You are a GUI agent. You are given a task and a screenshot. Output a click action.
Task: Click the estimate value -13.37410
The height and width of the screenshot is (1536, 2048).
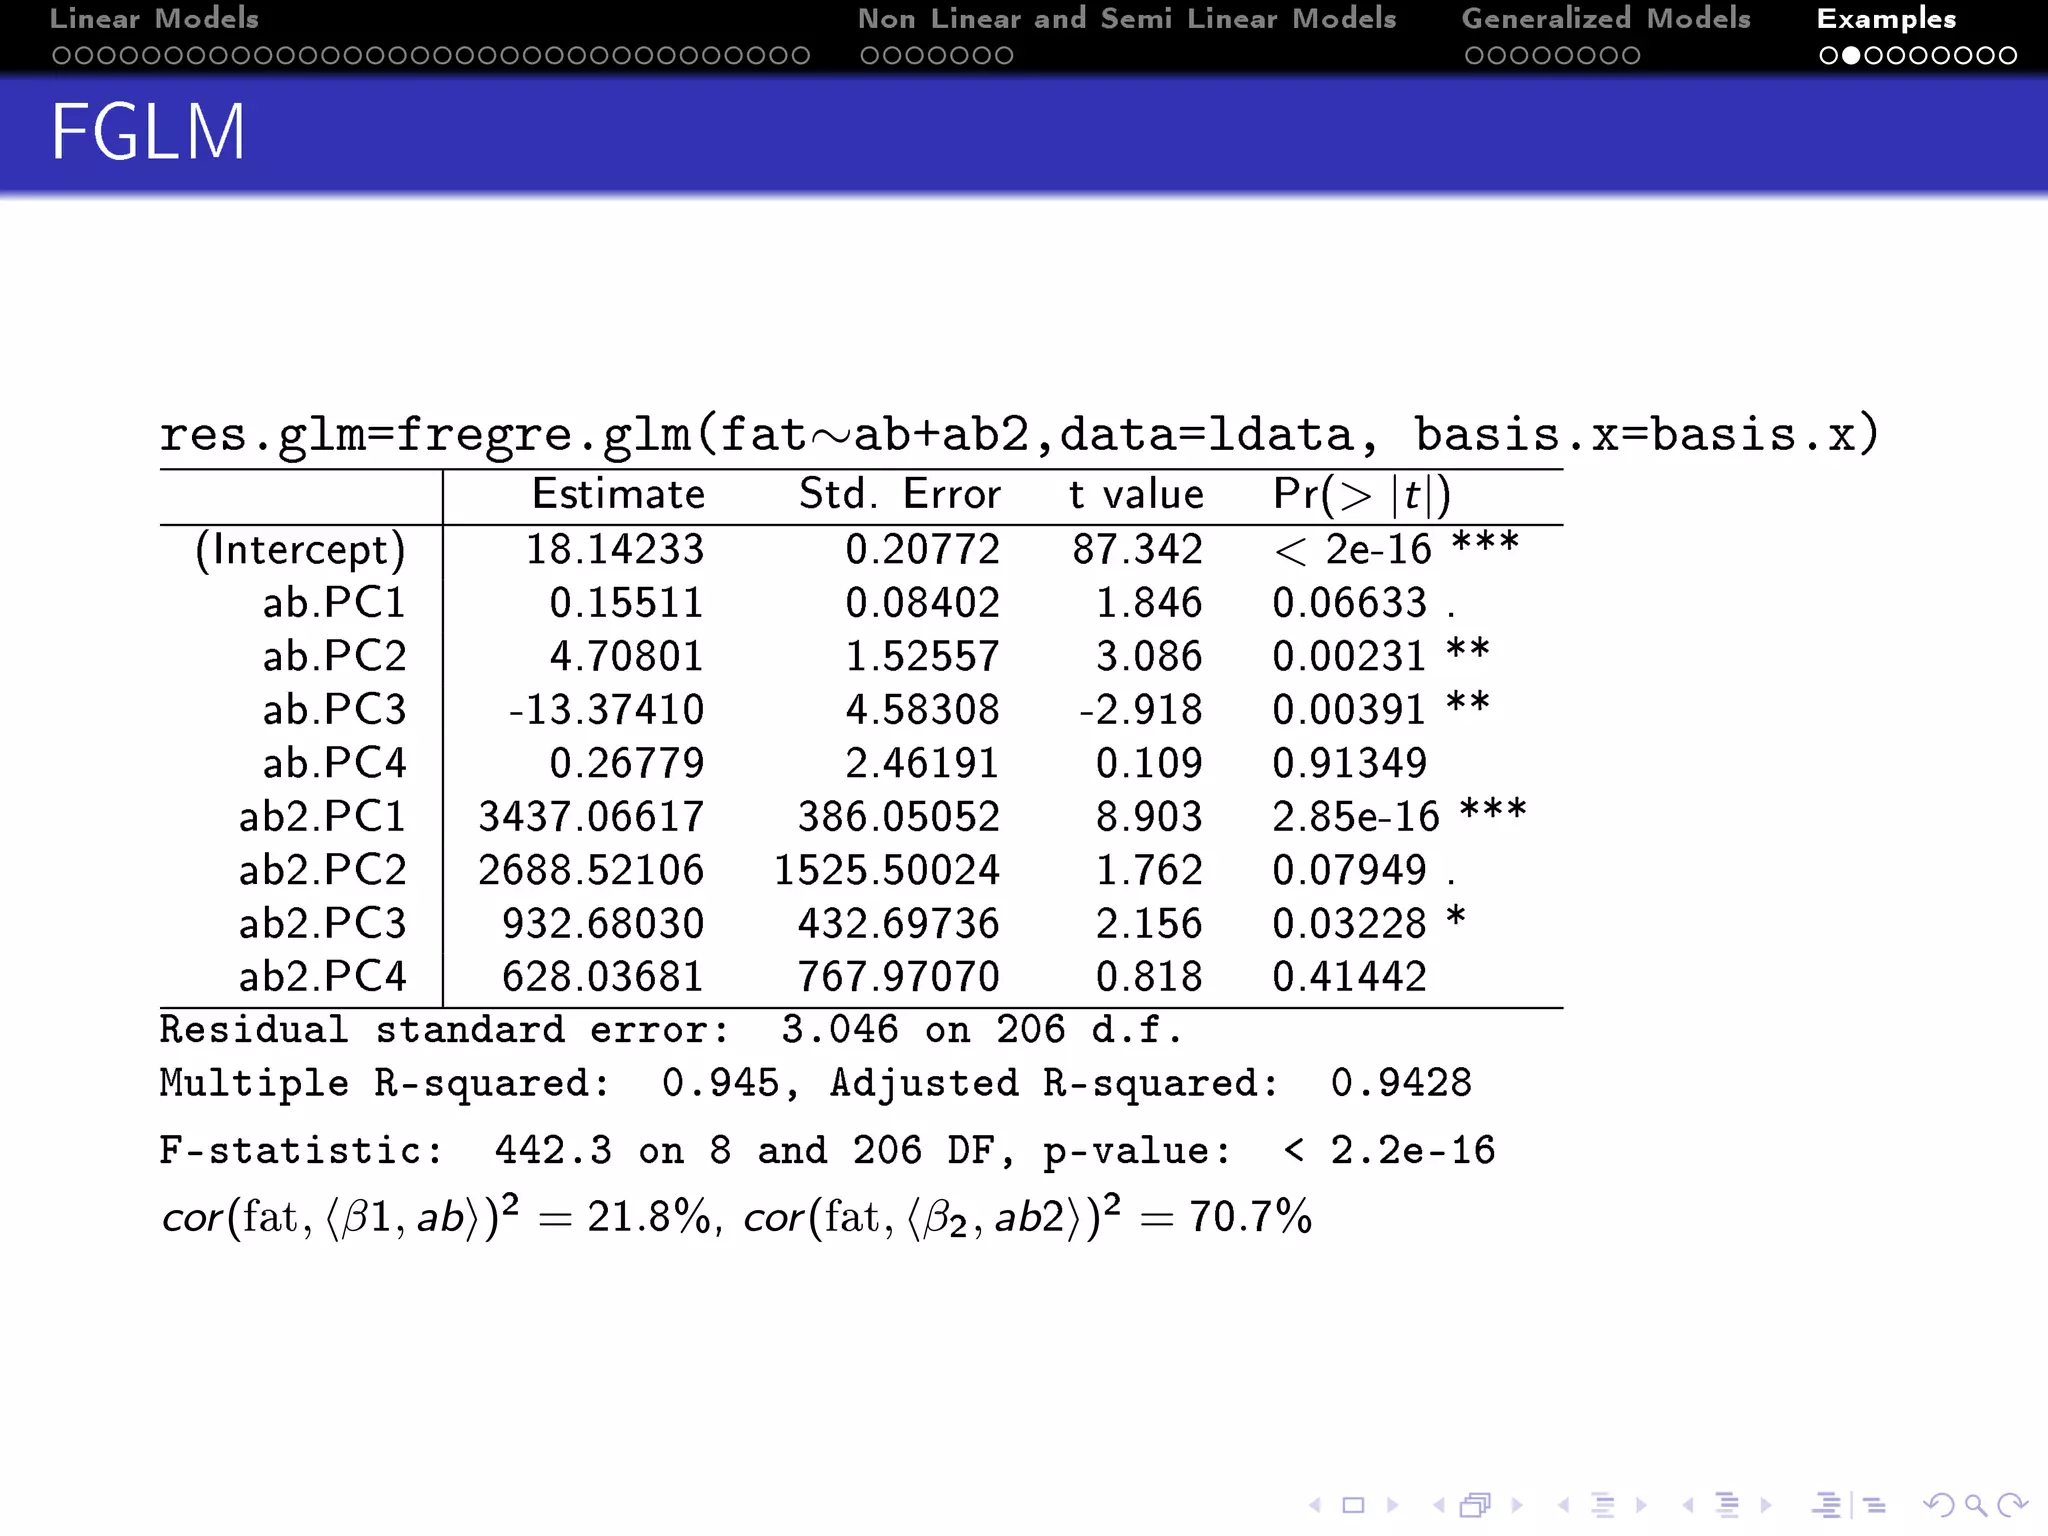[606, 710]
